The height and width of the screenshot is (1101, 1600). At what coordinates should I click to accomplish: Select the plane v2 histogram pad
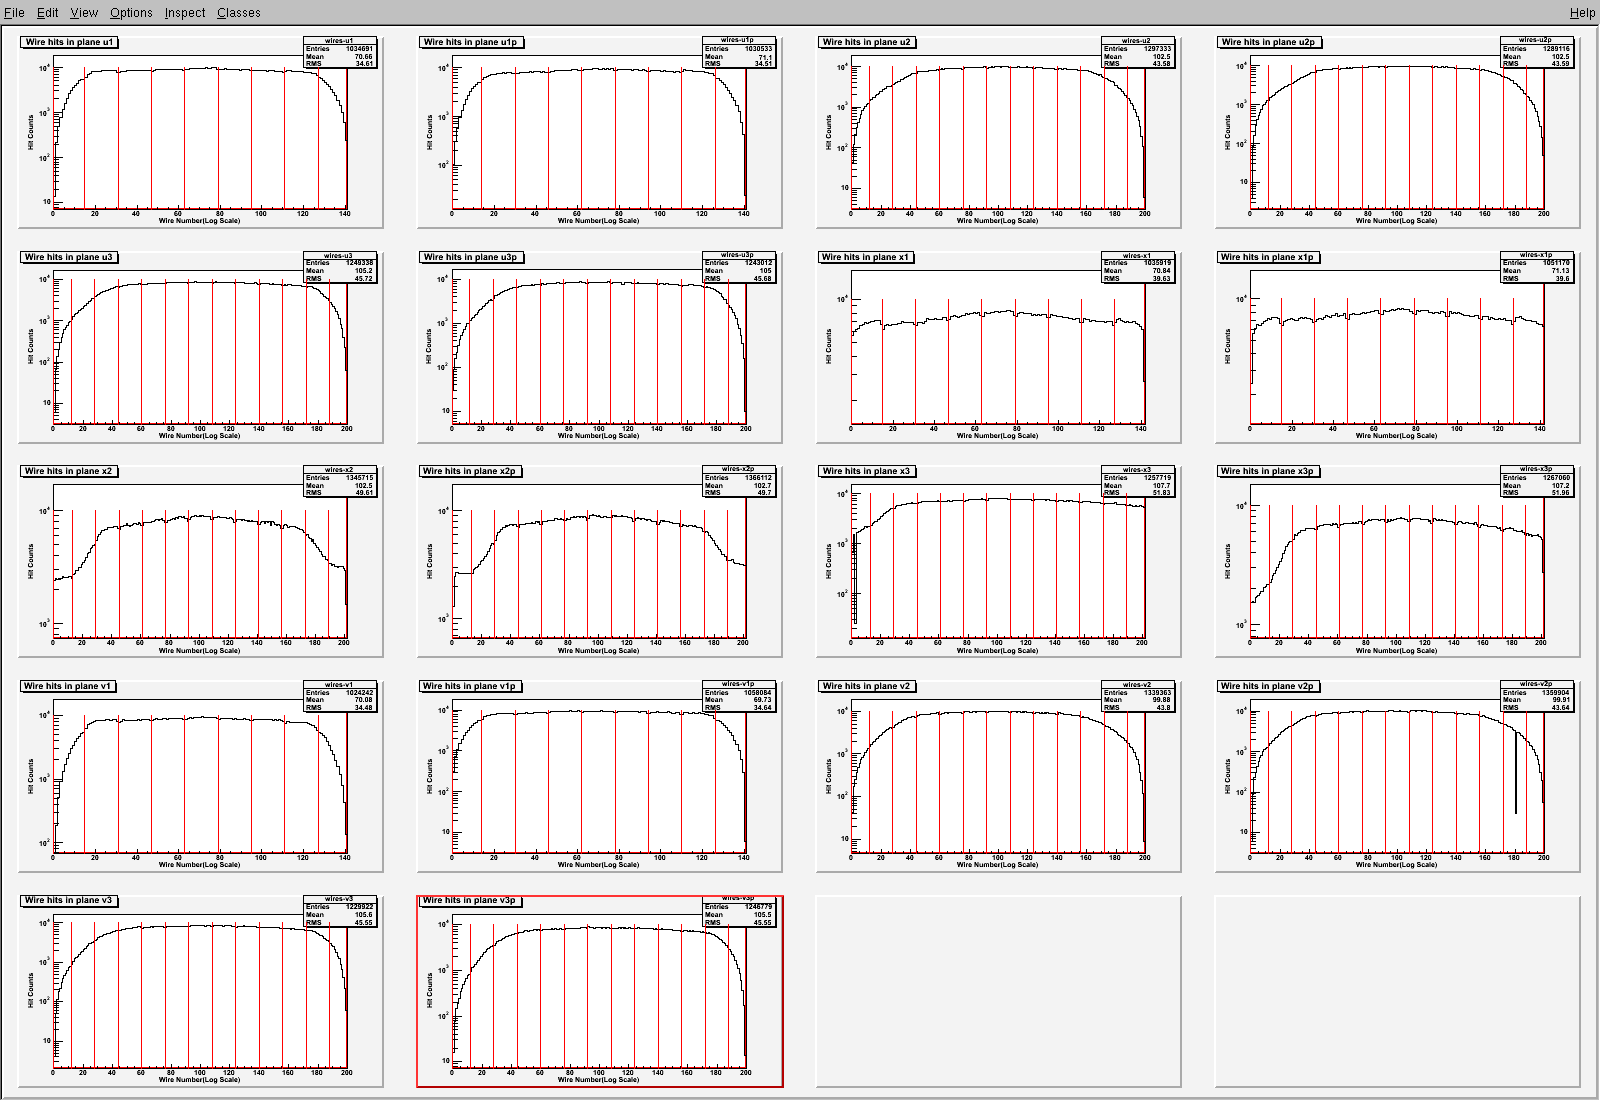[x=999, y=776]
